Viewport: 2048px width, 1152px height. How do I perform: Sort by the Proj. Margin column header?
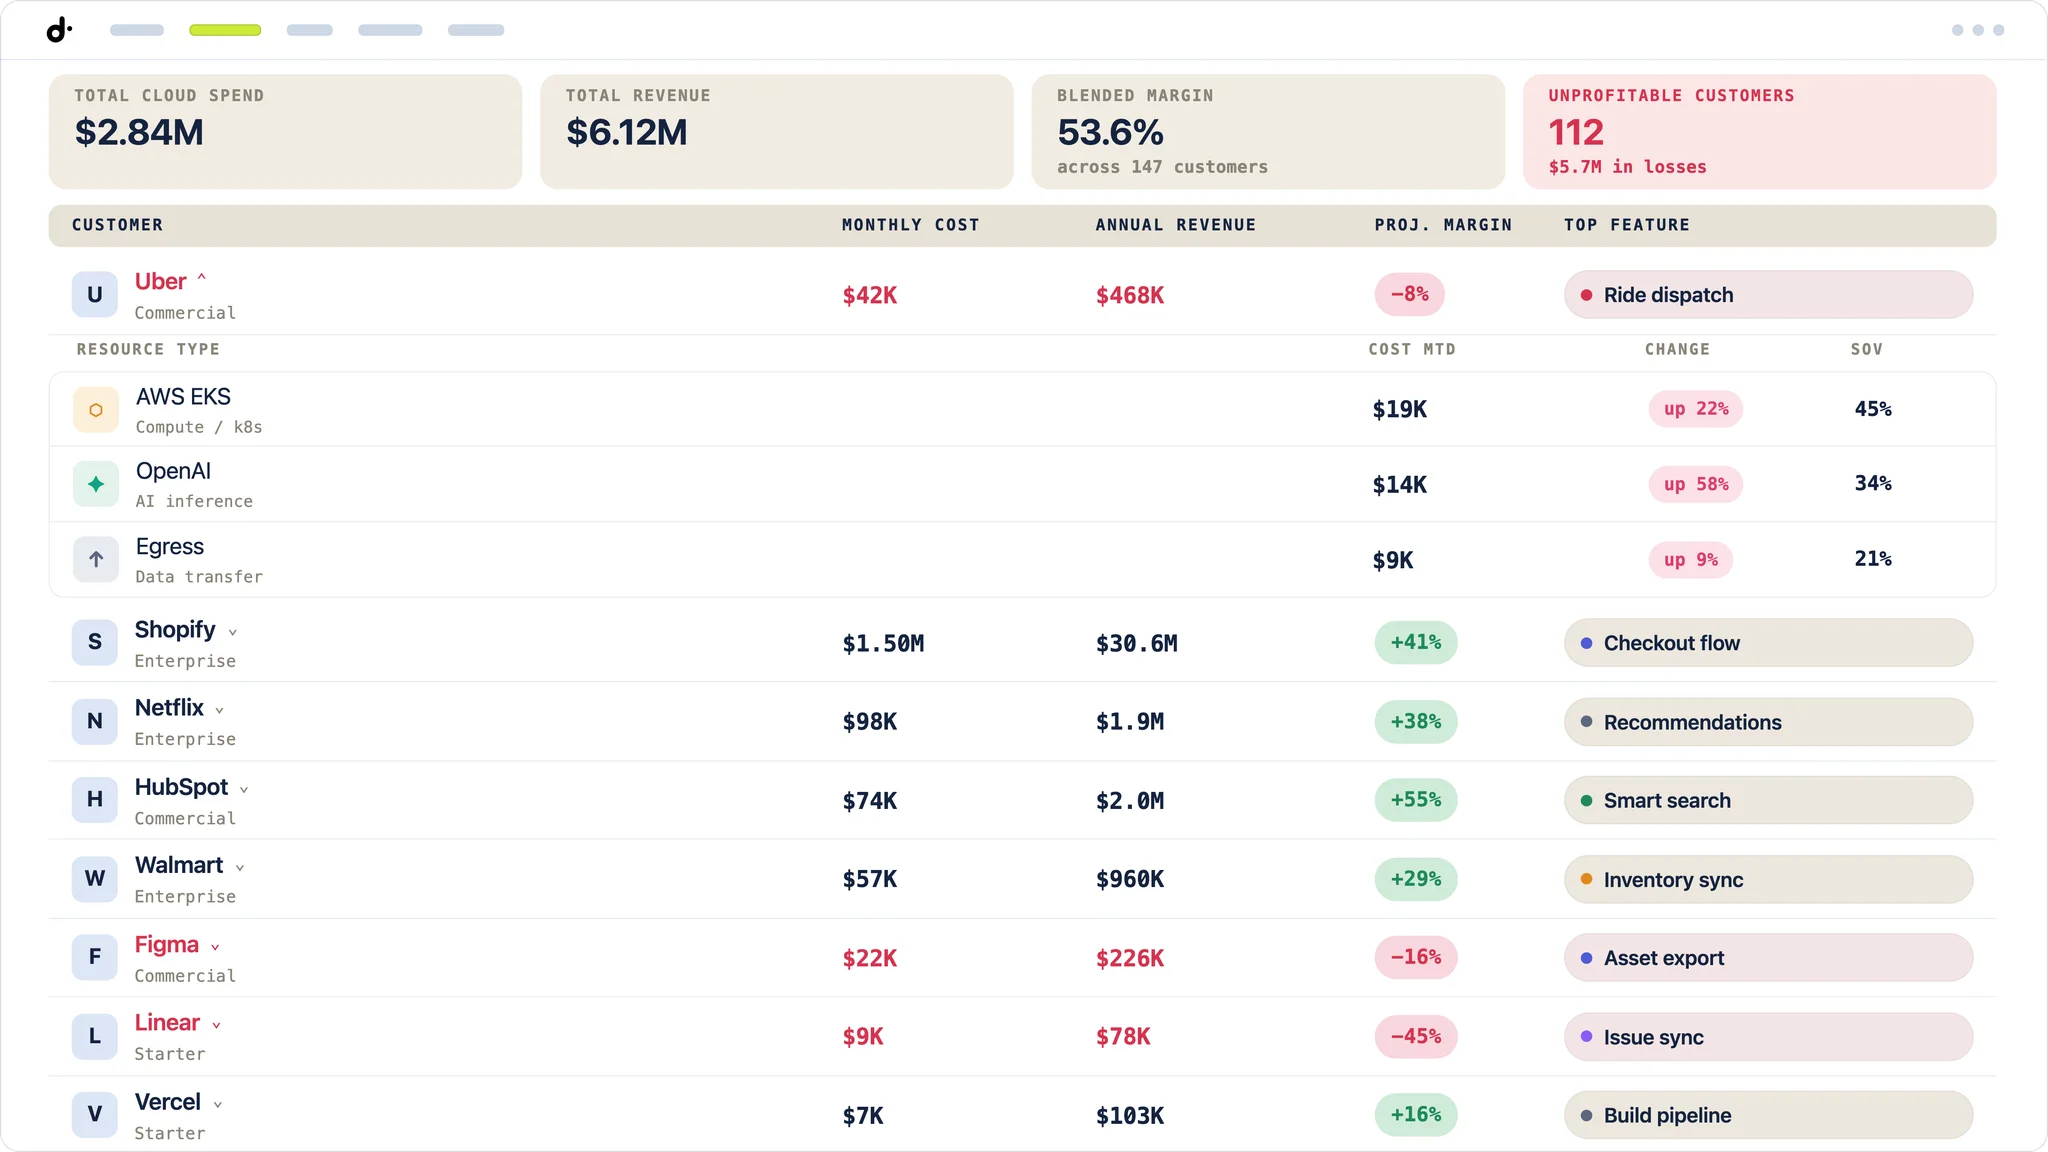(1443, 225)
